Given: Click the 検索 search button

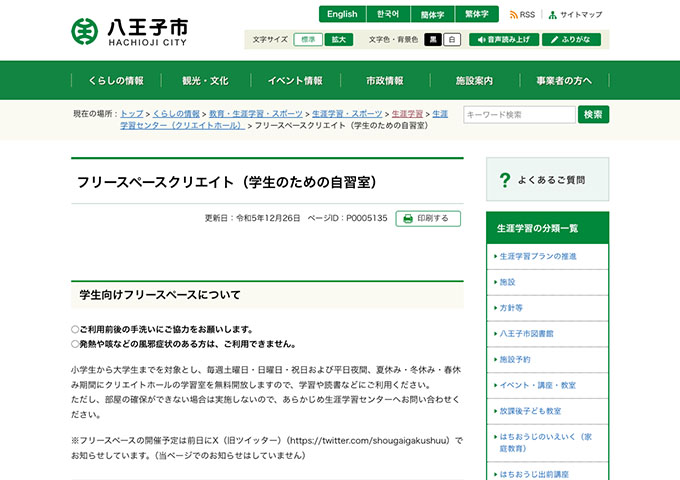Looking at the screenshot, I should 593,114.
